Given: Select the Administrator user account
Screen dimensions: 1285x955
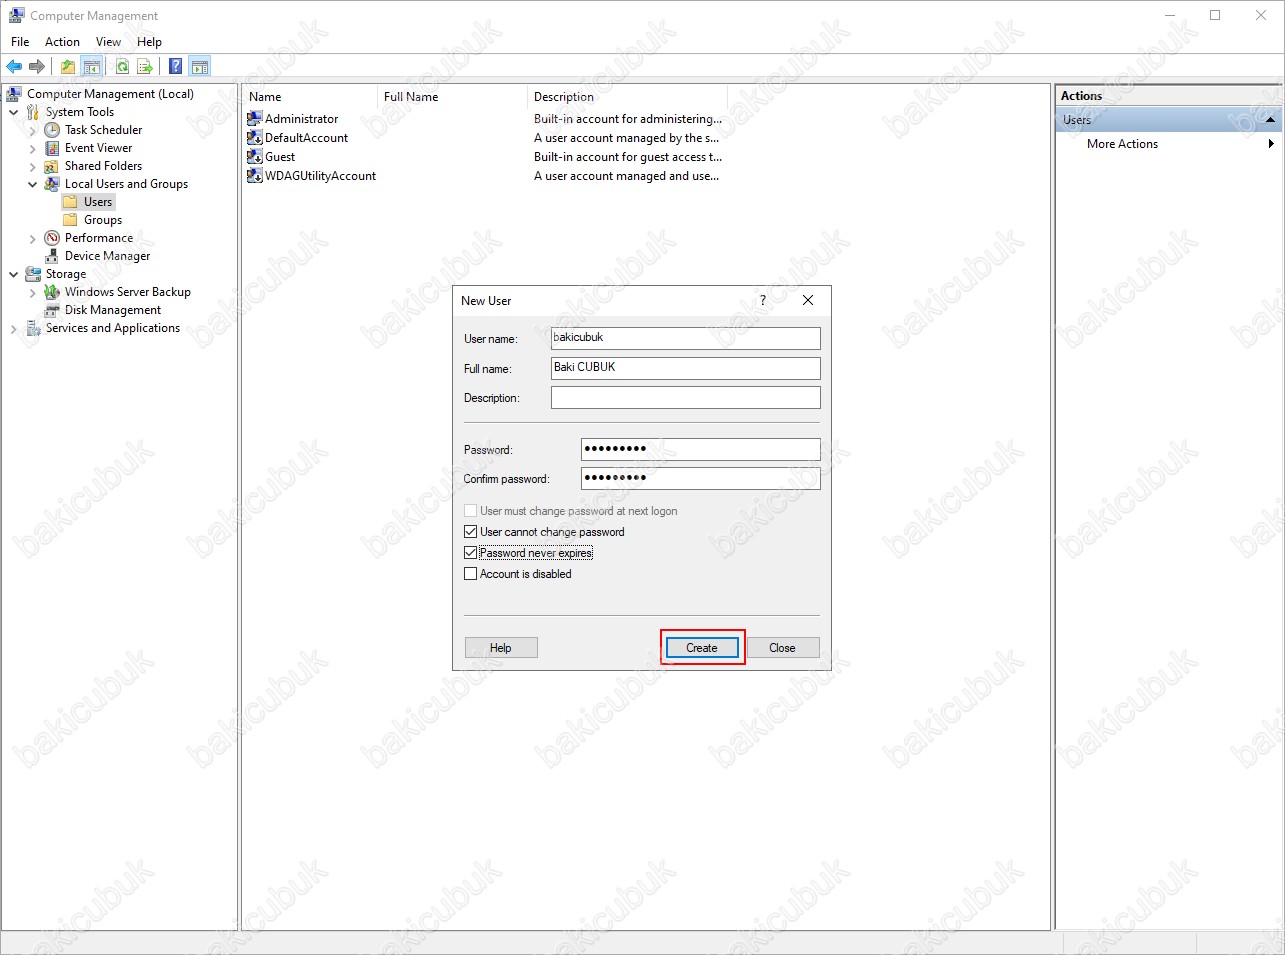Looking at the screenshot, I should tap(301, 119).
